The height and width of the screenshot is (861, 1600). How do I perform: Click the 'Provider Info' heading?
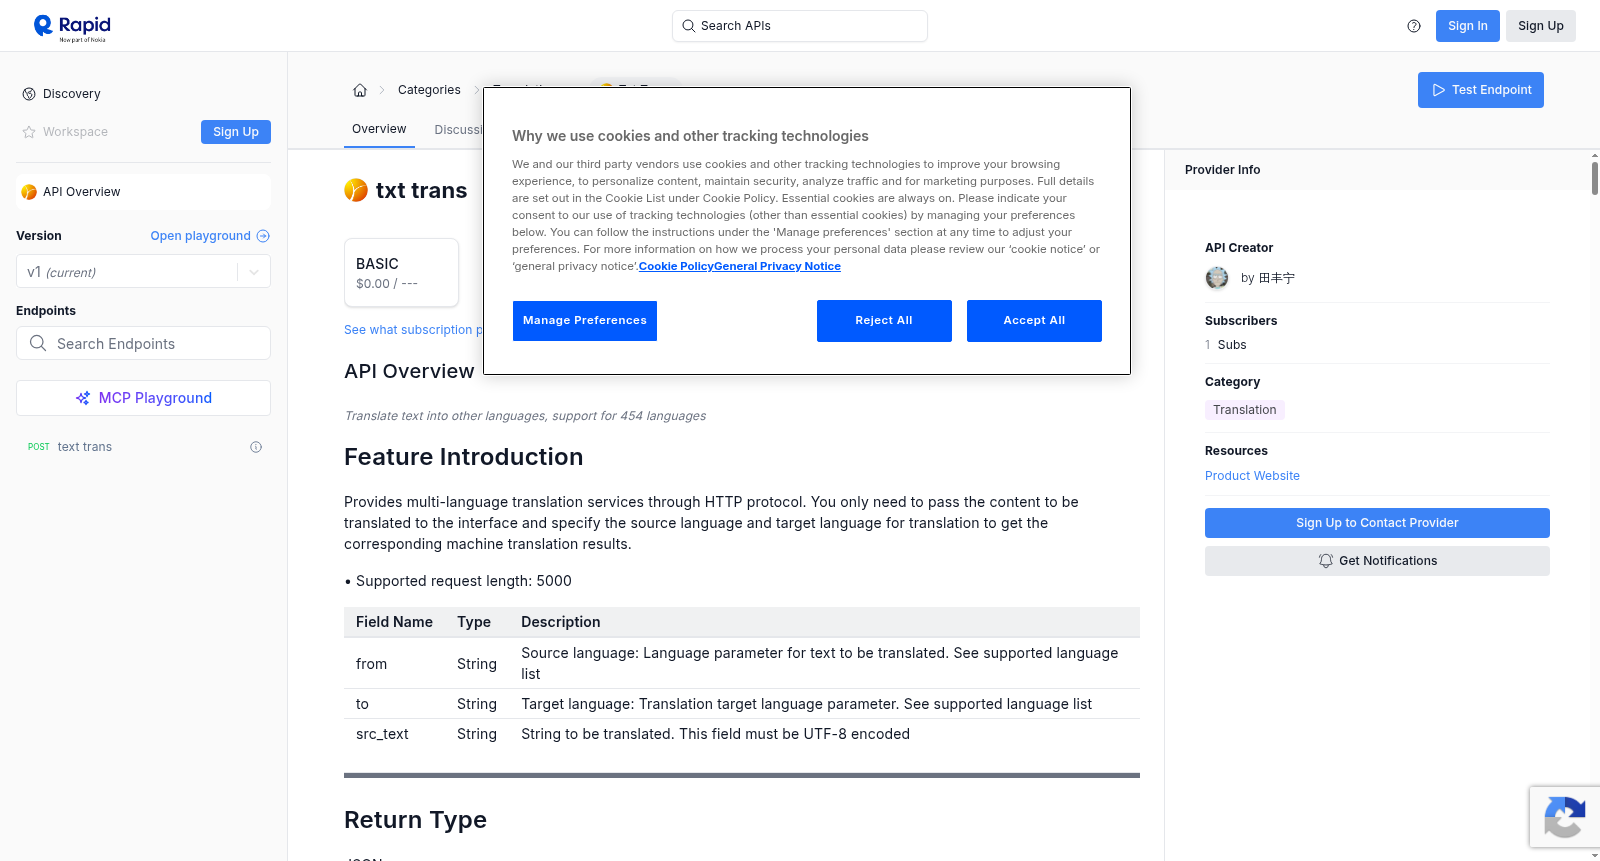pyautogui.click(x=1222, y=170)
